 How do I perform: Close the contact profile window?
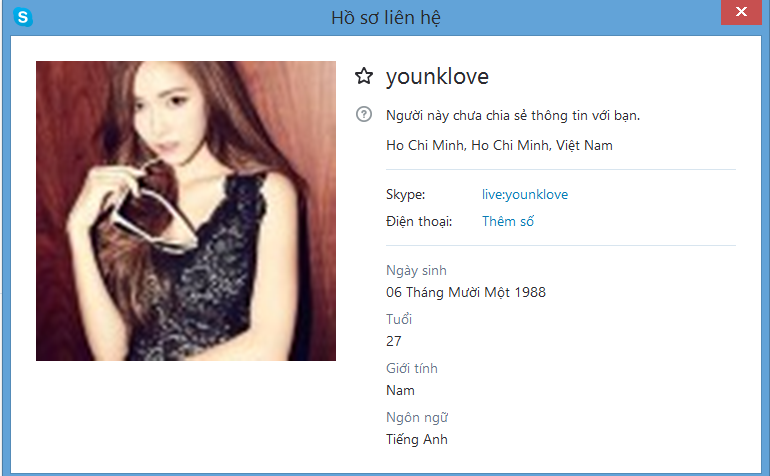pos(741,12)
